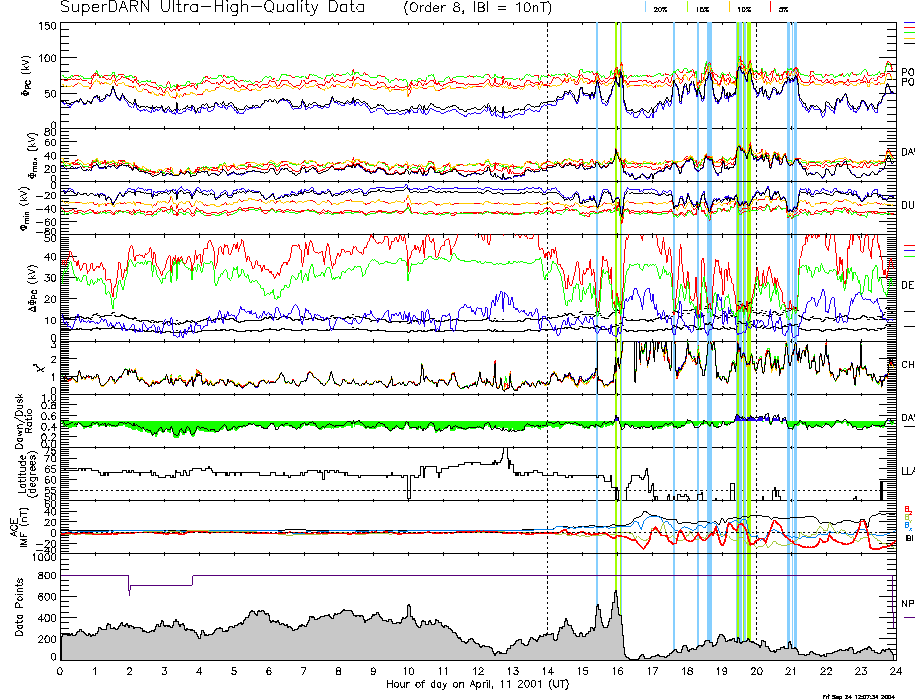The image size is (915, 700).
Task: Click the gray data points peak near hour 16
Action: pyautogui.click(x=616, y=594)
